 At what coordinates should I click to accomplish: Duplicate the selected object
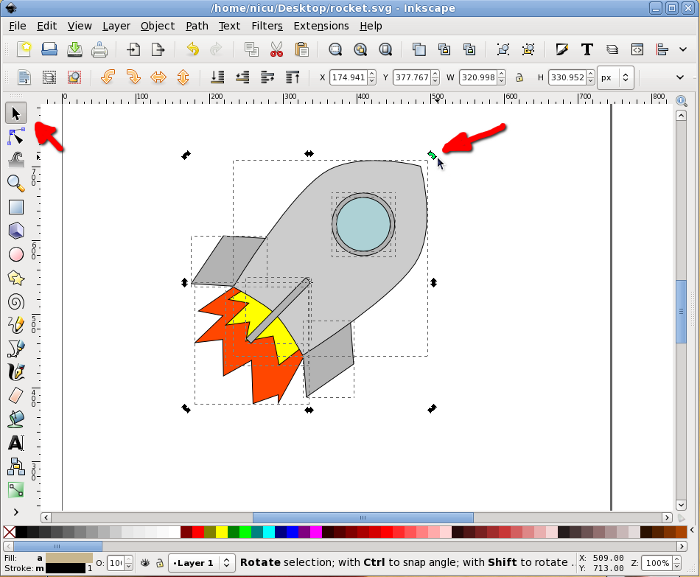[x=419, y=49]
